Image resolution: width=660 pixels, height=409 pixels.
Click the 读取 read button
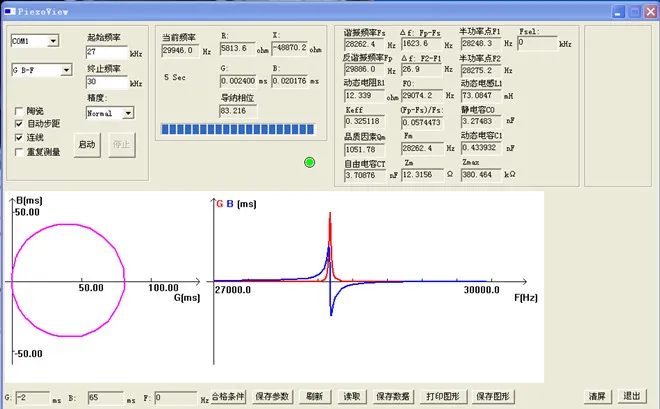click(352, 396)
